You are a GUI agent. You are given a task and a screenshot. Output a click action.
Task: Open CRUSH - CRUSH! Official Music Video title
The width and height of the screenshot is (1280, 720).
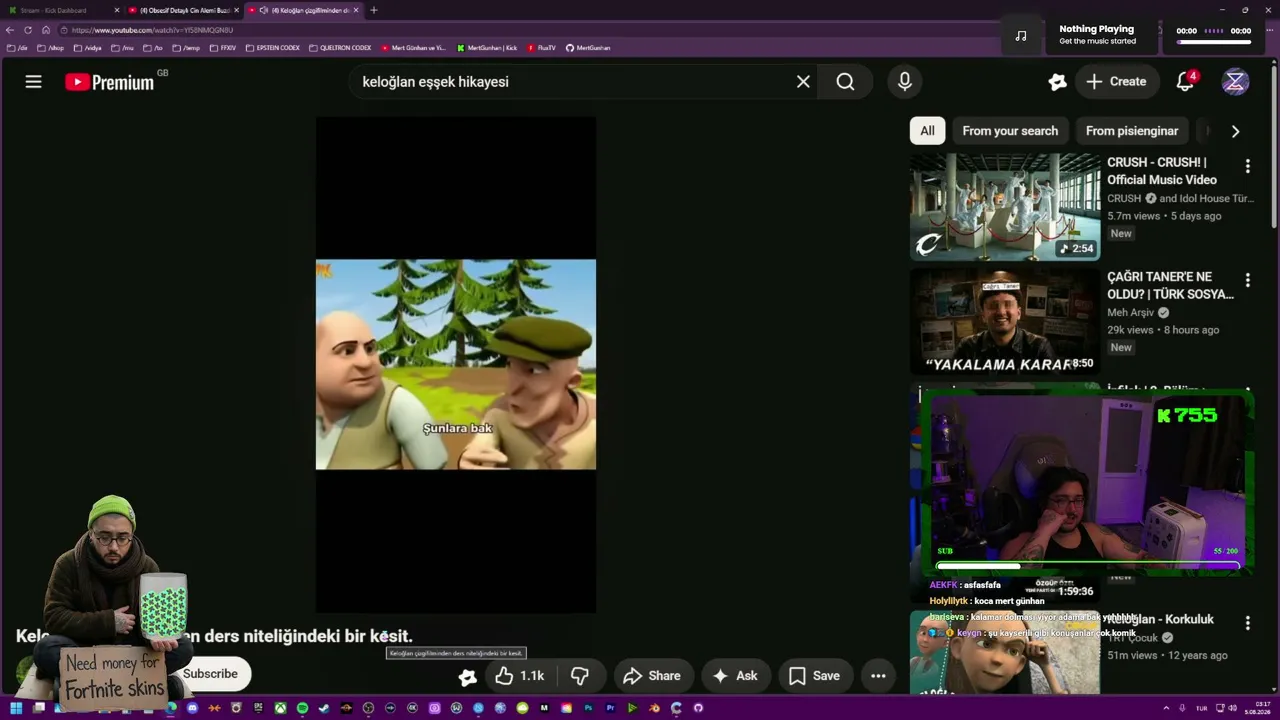[1162, 171]
